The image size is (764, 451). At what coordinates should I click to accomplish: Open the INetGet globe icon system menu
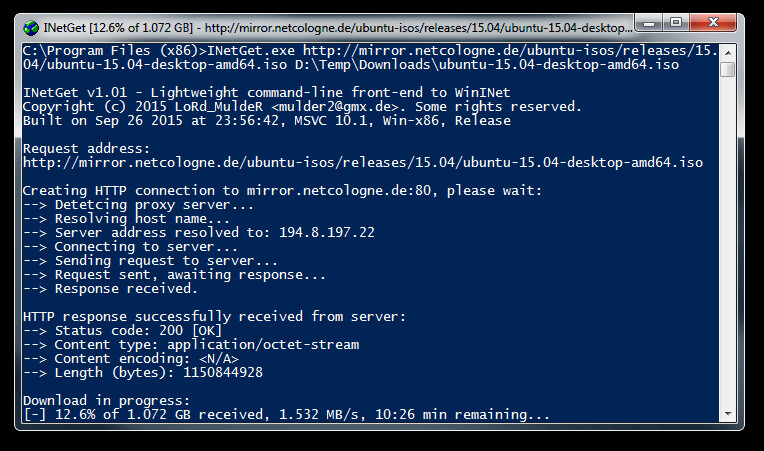point(31,28)
